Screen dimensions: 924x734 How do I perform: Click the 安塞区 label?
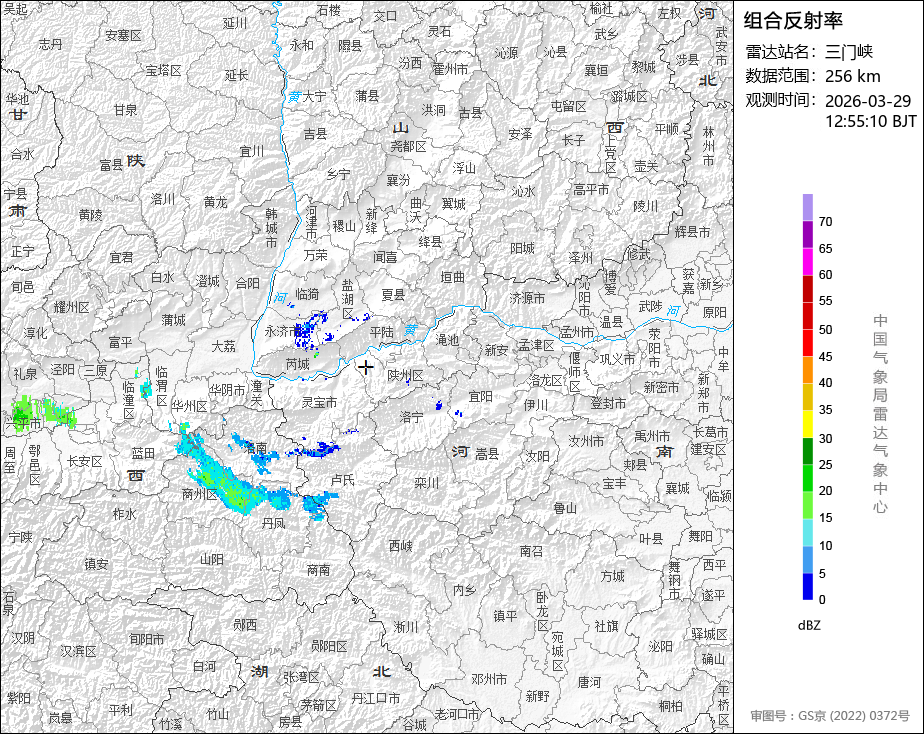[123, 35]
